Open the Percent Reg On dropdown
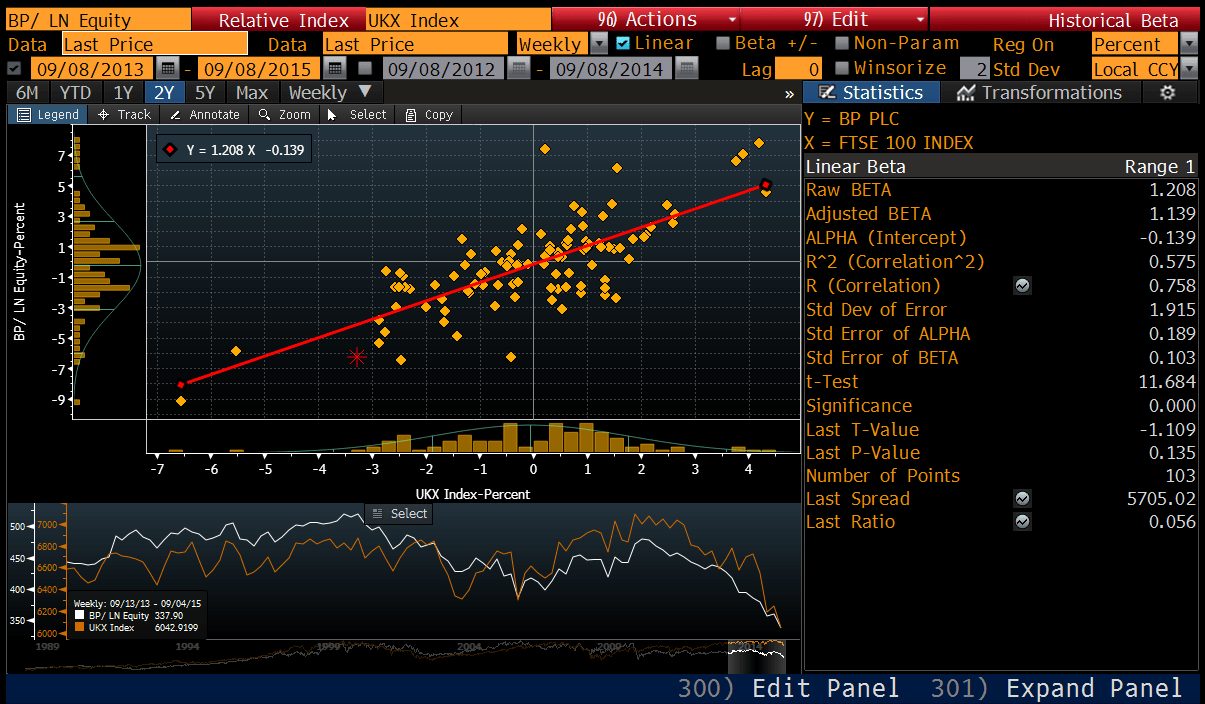Screen dimensions: 1205x704 point(1188,44)
